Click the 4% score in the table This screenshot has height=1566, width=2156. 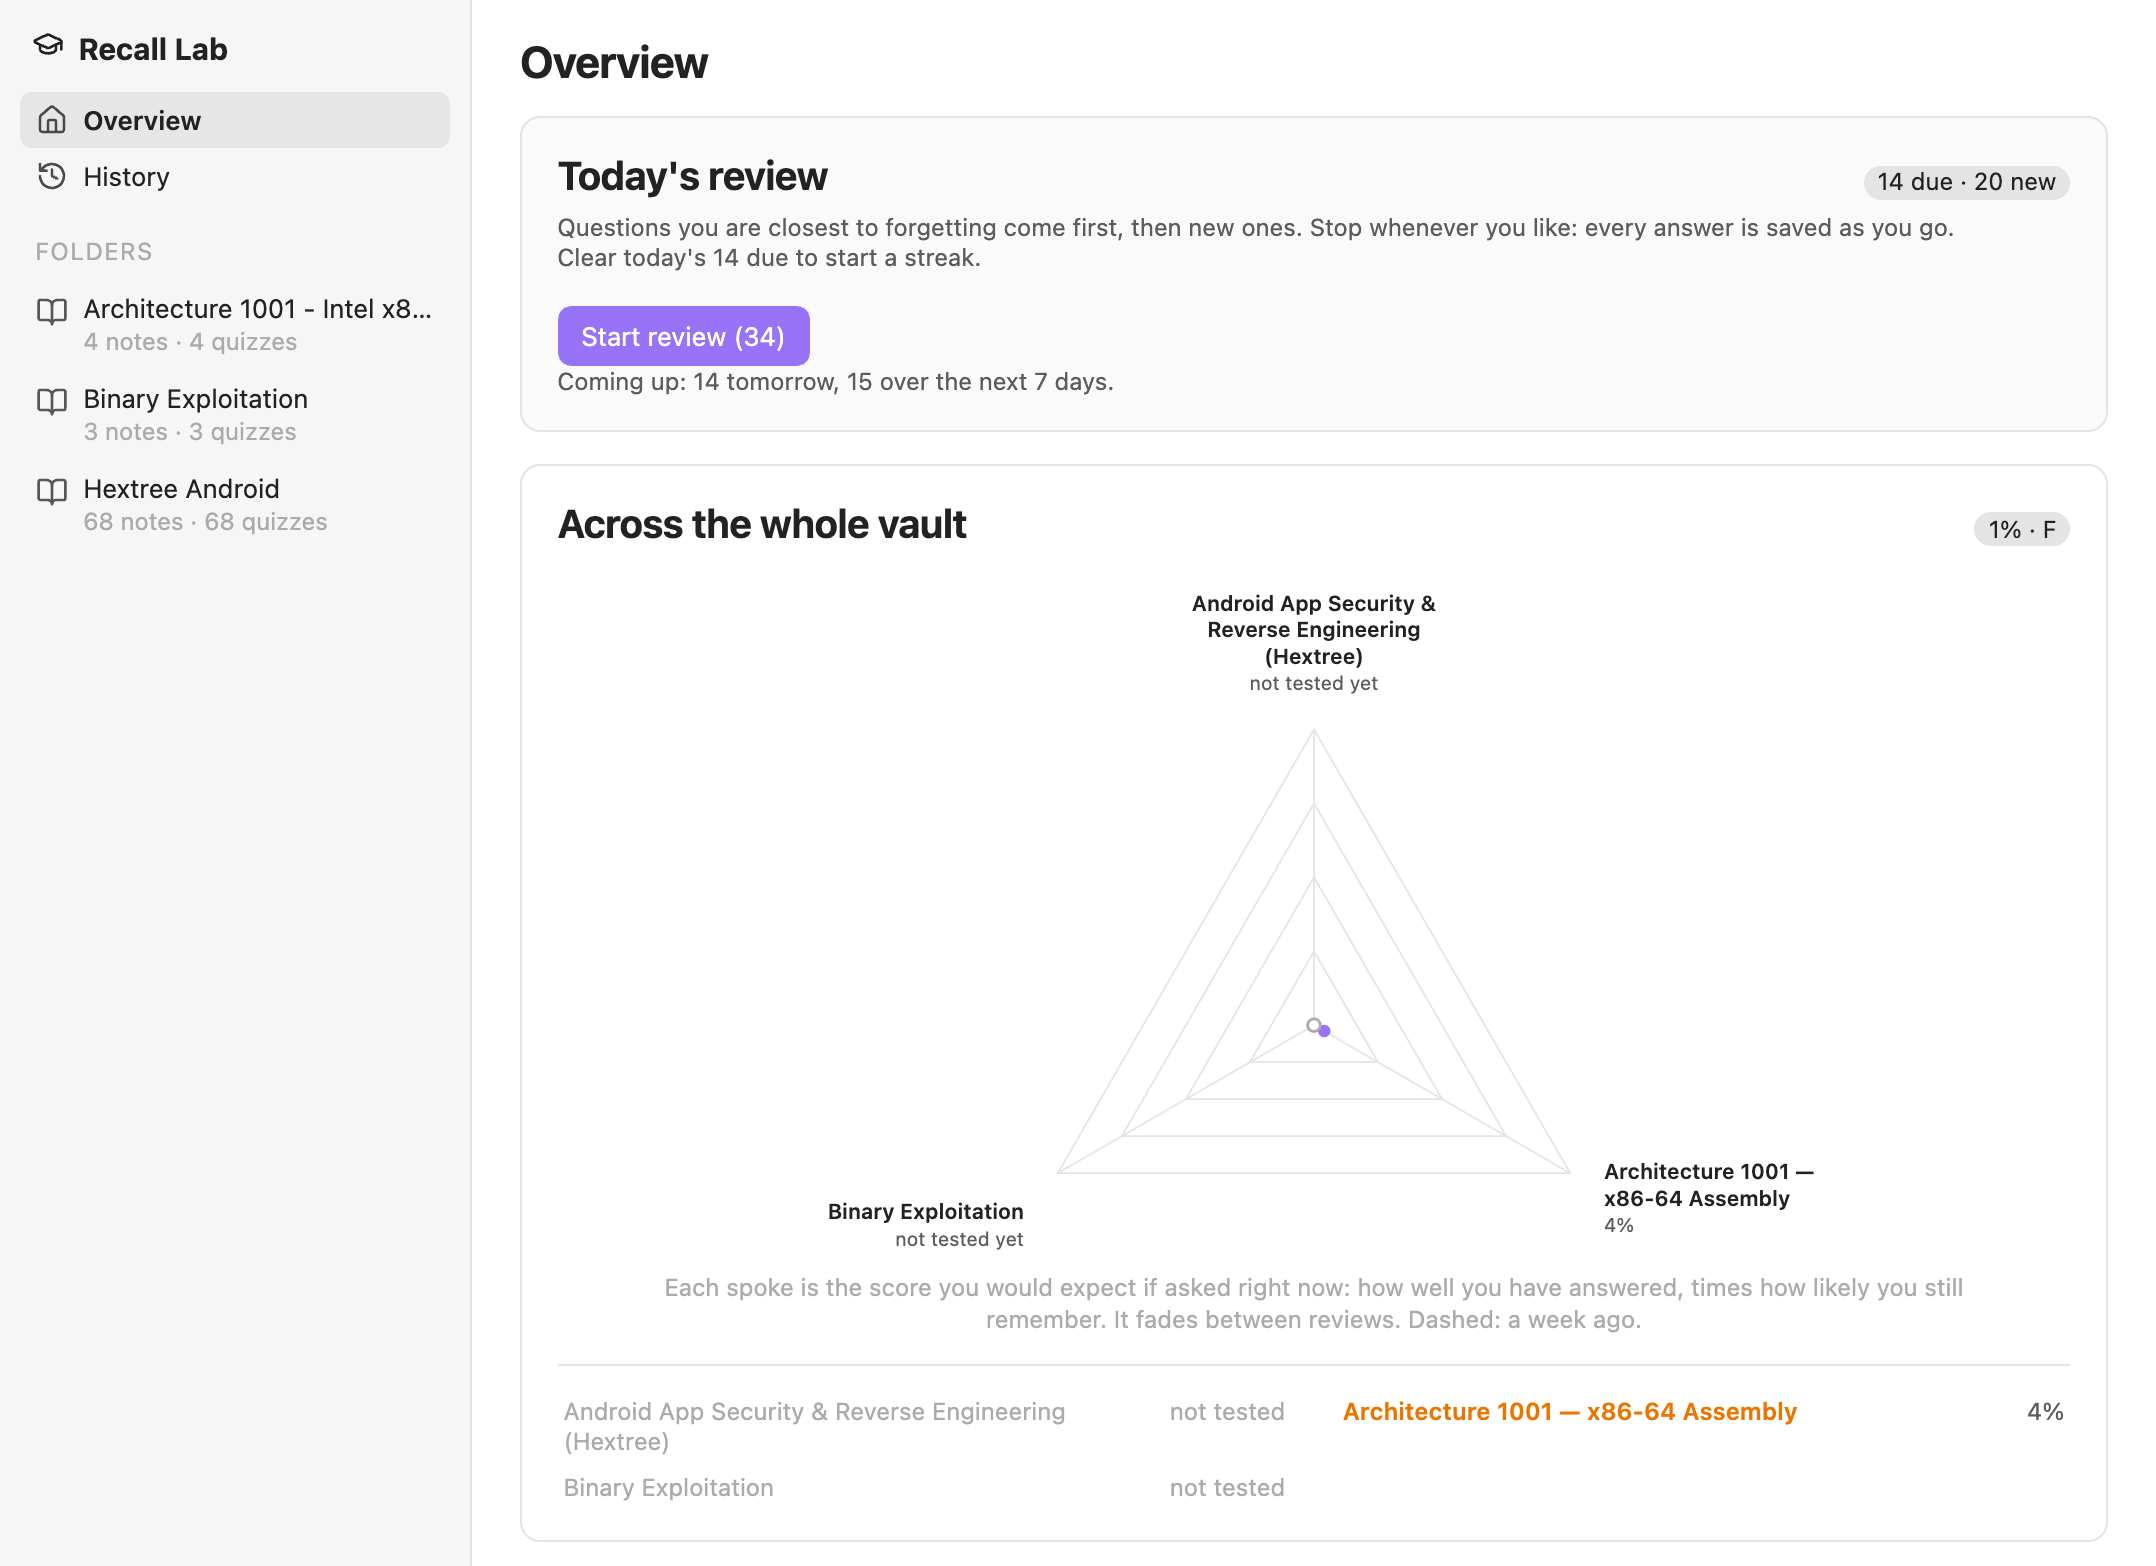[x=2045, y=1411]
